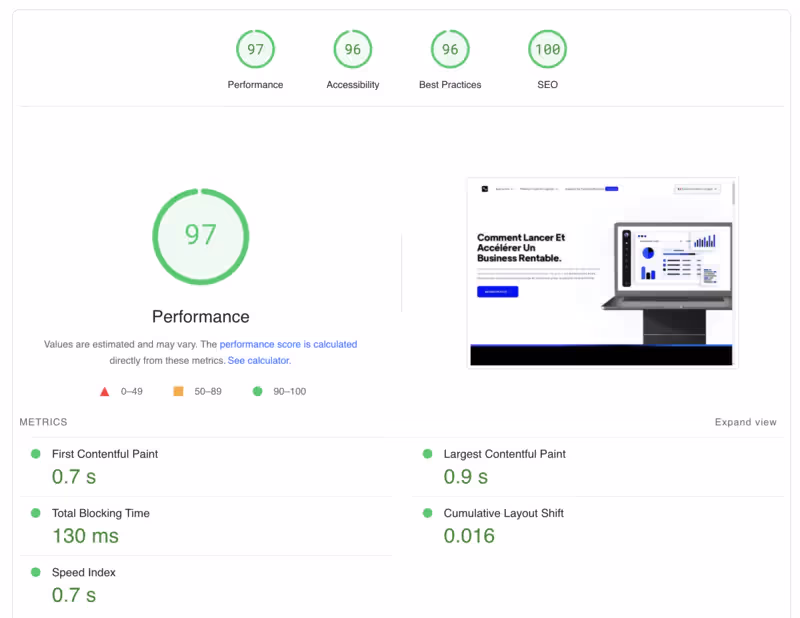Click the 0.016 Cumulative Layout Shift value
Image resolution: width=800 pixels, height=618 pixels.
tap(469, 536)
